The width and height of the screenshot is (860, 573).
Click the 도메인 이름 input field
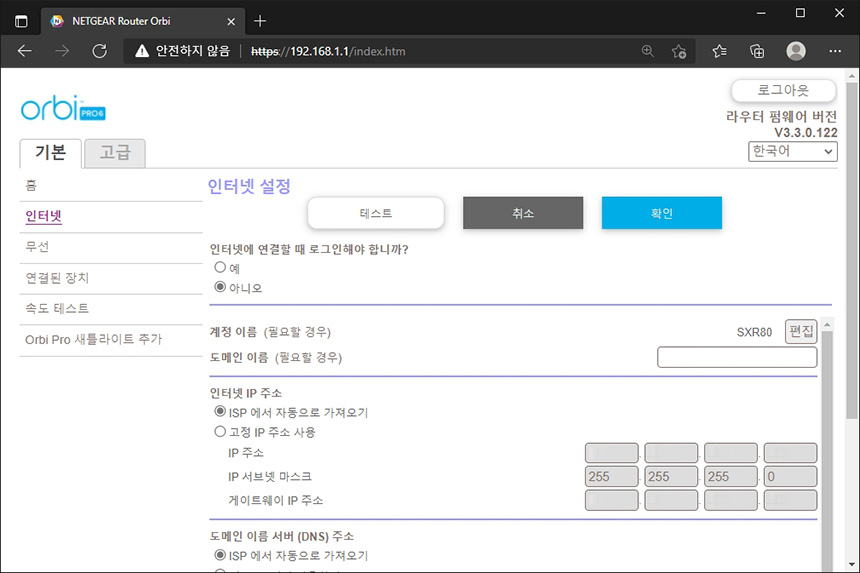click(737, 357)
